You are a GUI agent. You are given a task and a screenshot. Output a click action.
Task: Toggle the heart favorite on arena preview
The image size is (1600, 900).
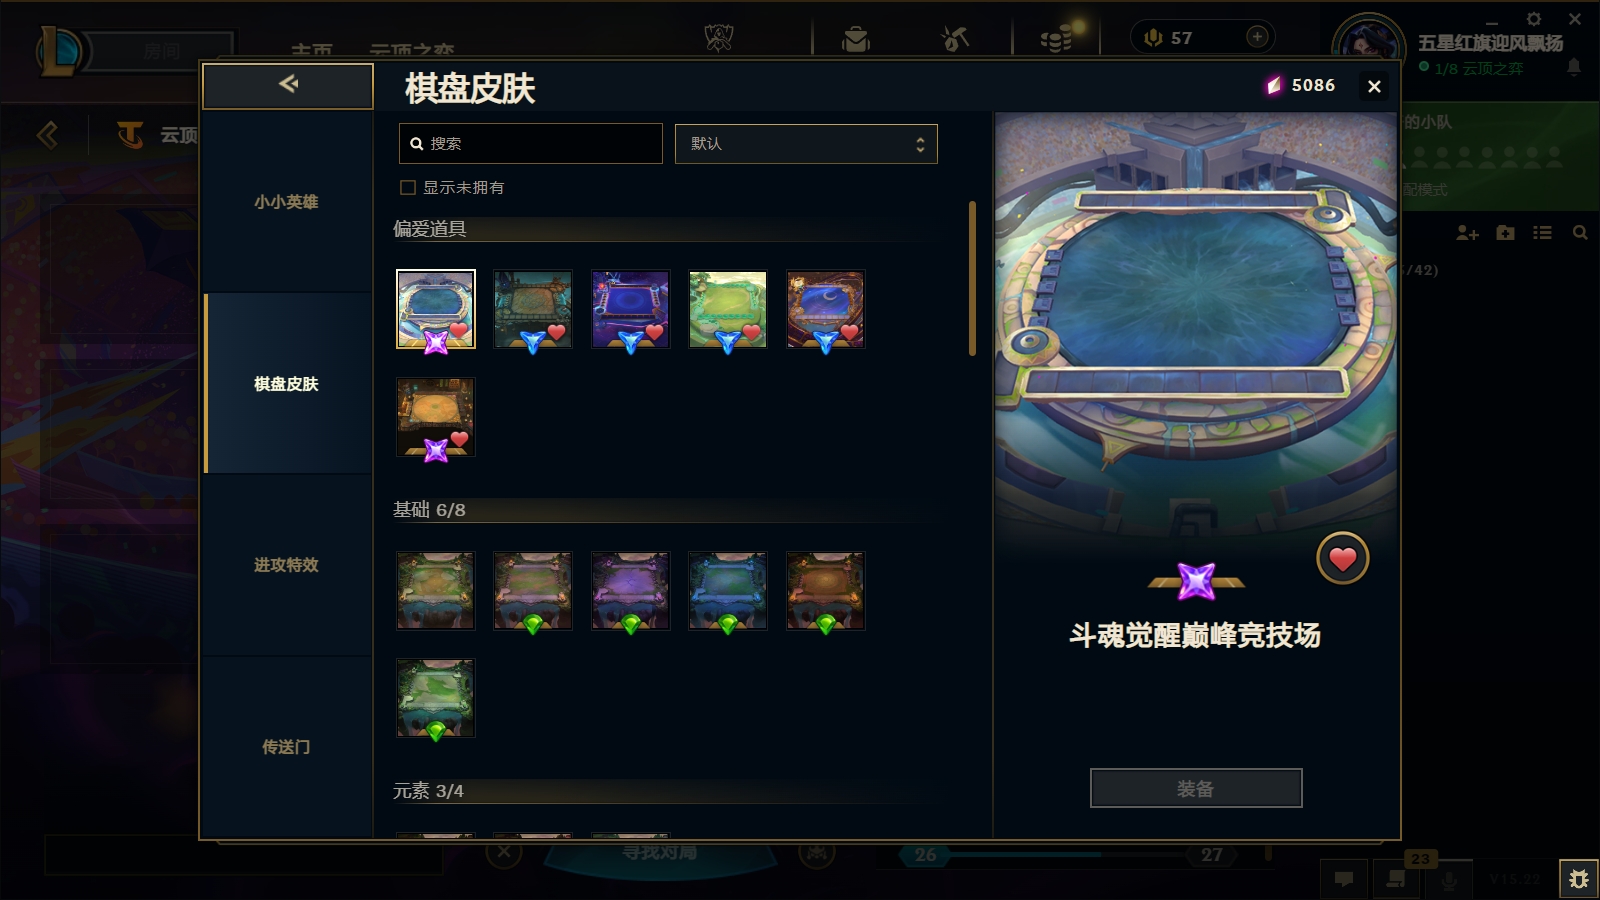1342,559
